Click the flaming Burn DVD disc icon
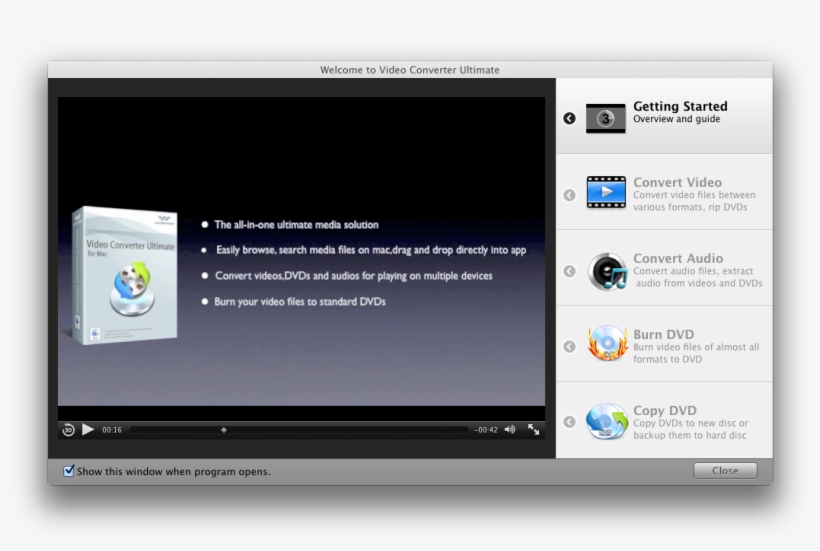This screenshot has height=551, width=820. [607, 345]
